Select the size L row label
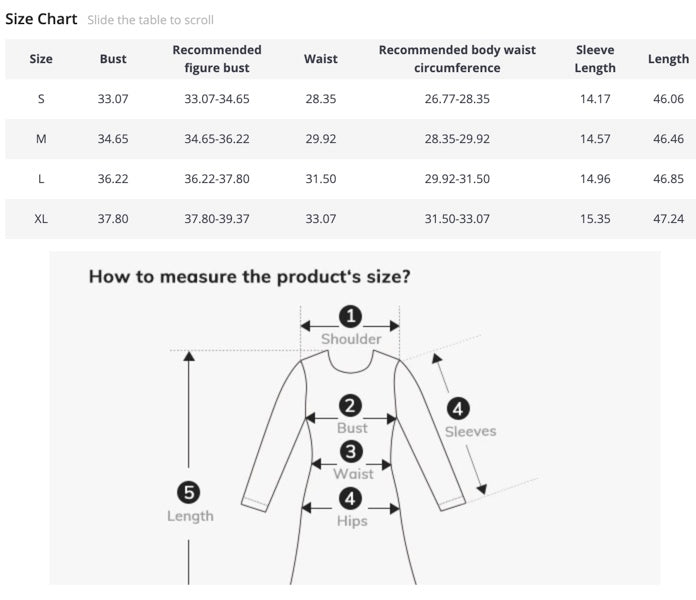The width and height of the screenshot is (696, 600). 41,179
